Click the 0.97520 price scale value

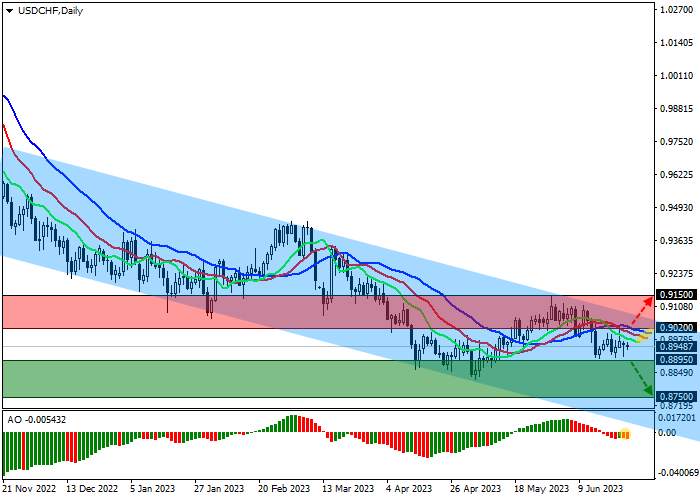(x=677, y=142)
